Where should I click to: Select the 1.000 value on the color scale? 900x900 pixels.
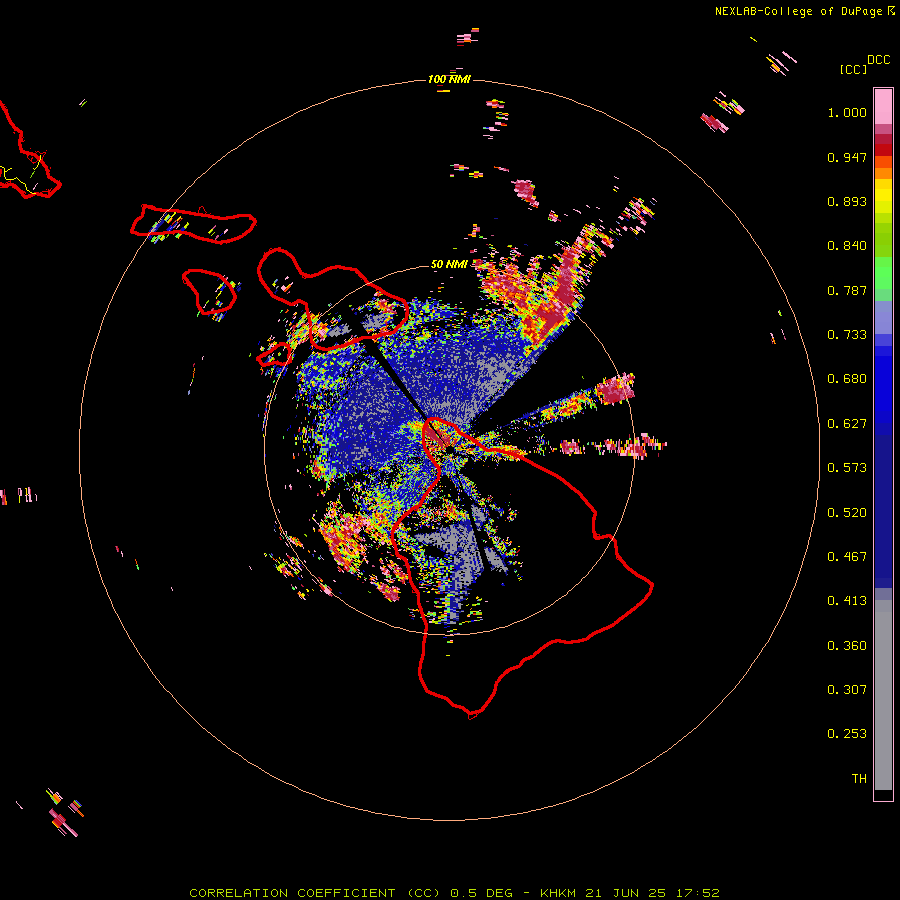[x=847, y=112]
